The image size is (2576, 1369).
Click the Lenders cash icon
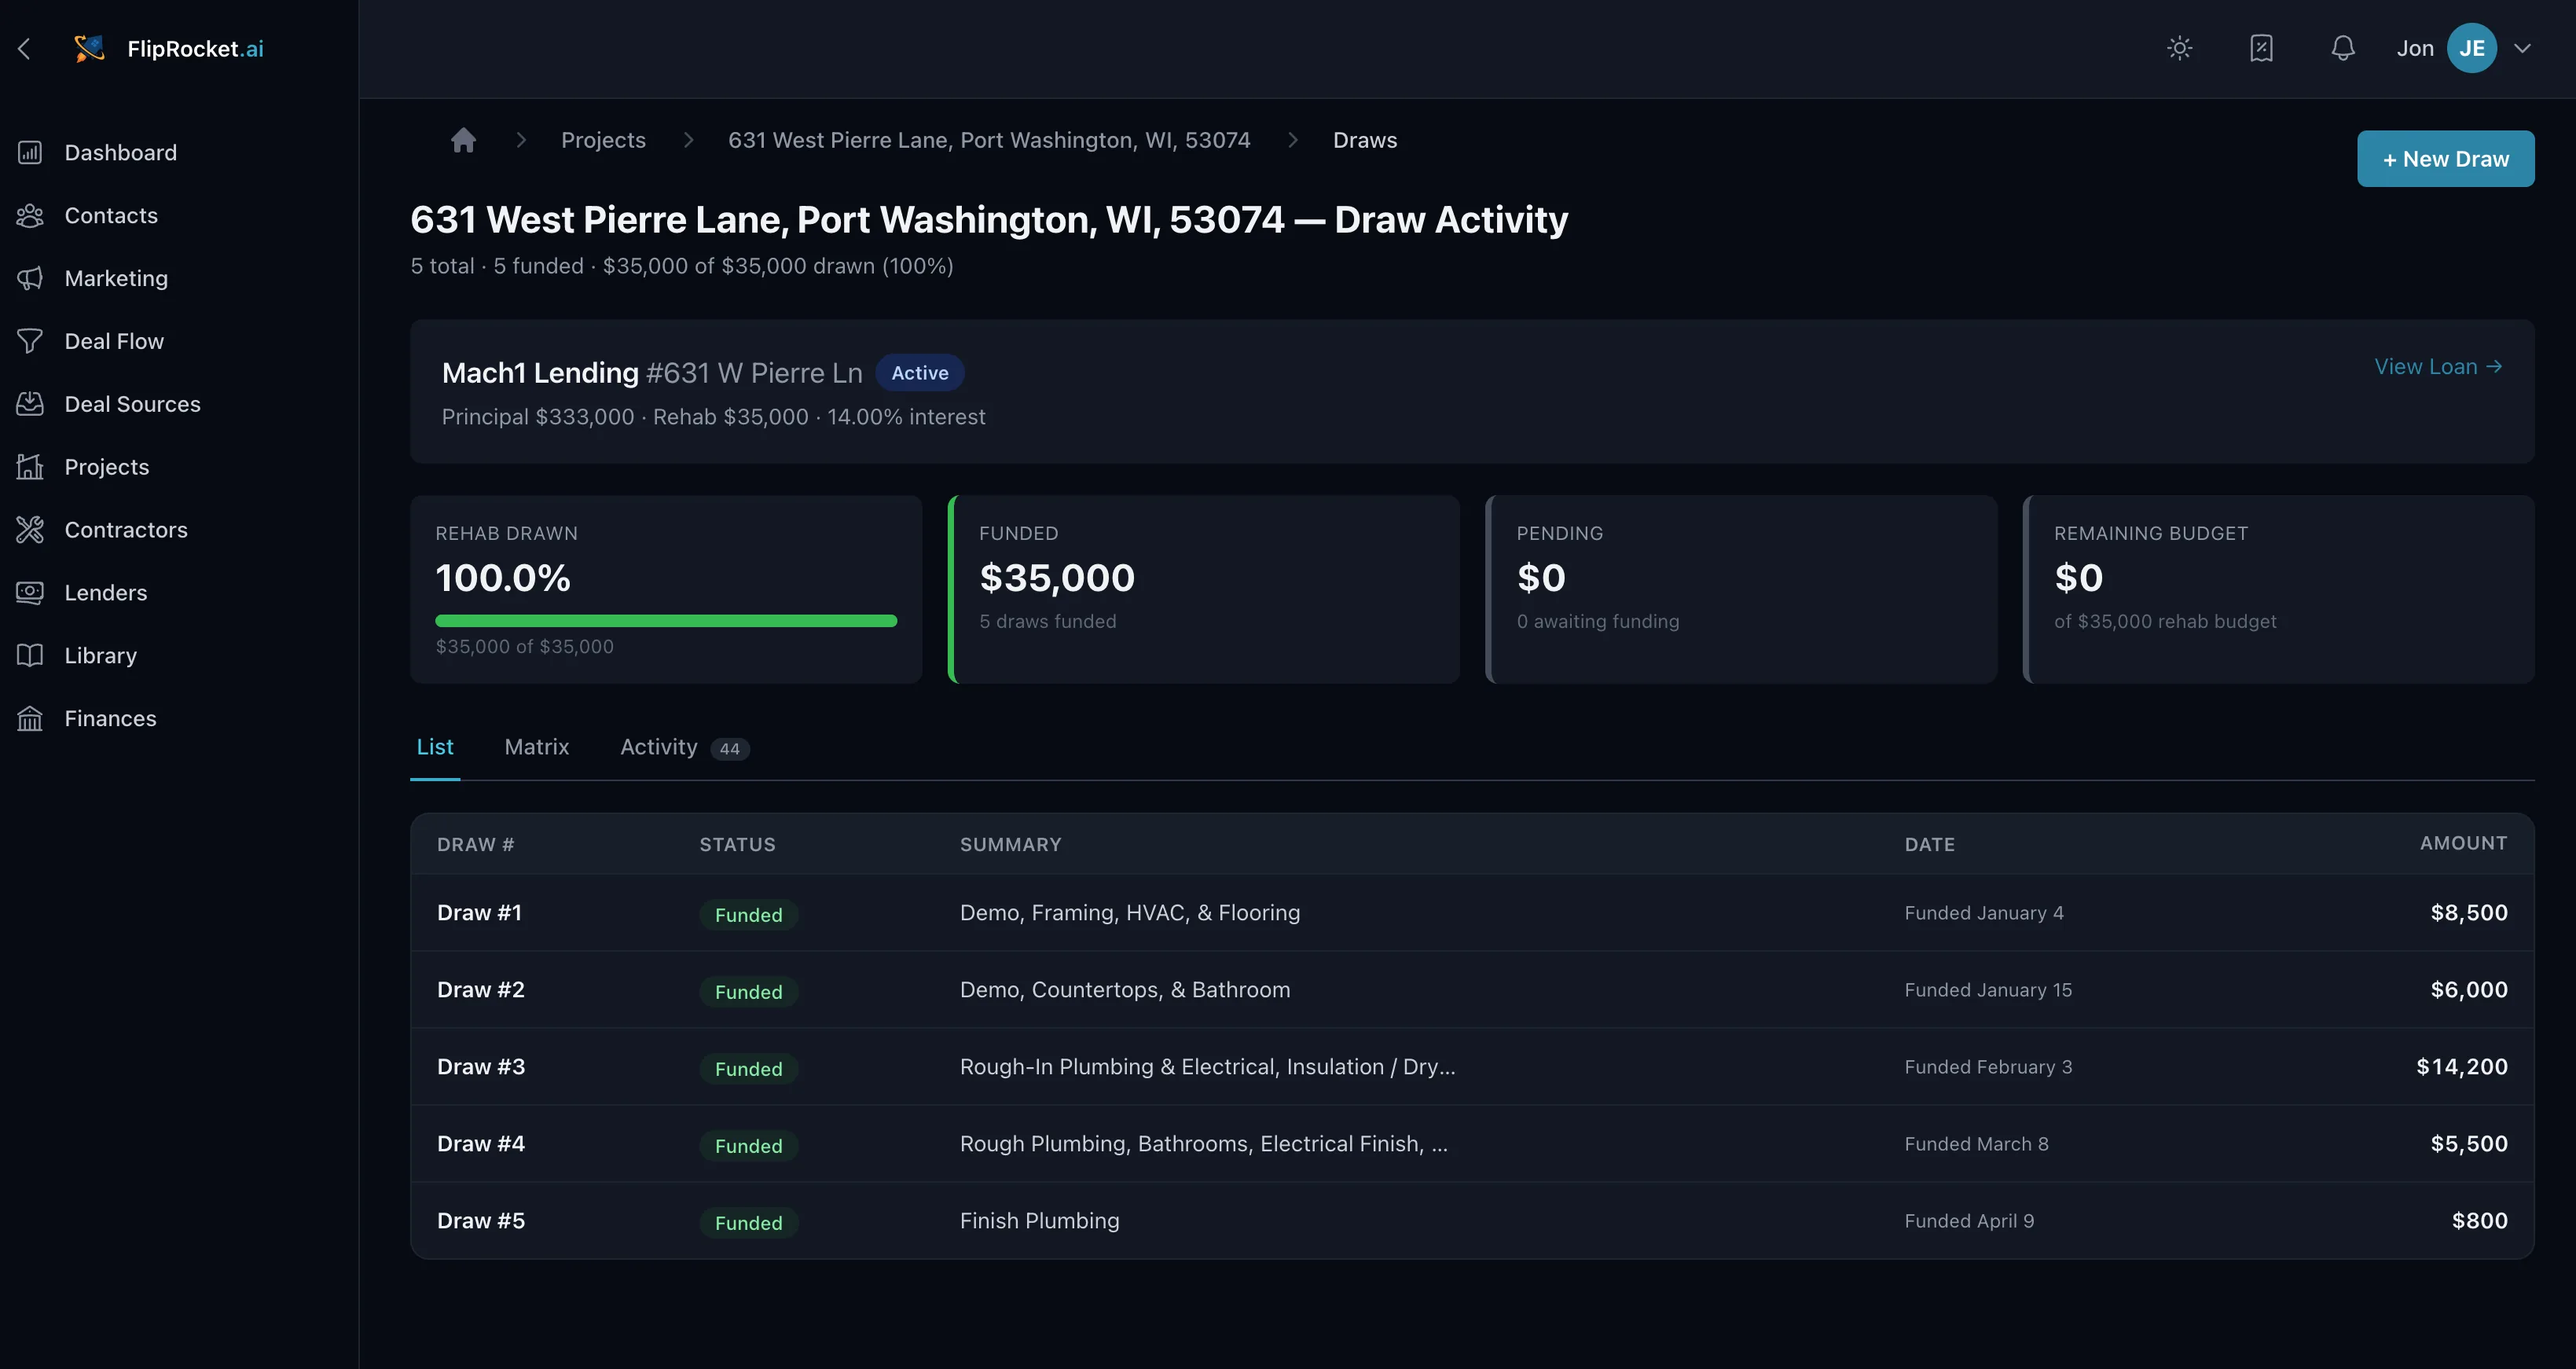(30, 593)
